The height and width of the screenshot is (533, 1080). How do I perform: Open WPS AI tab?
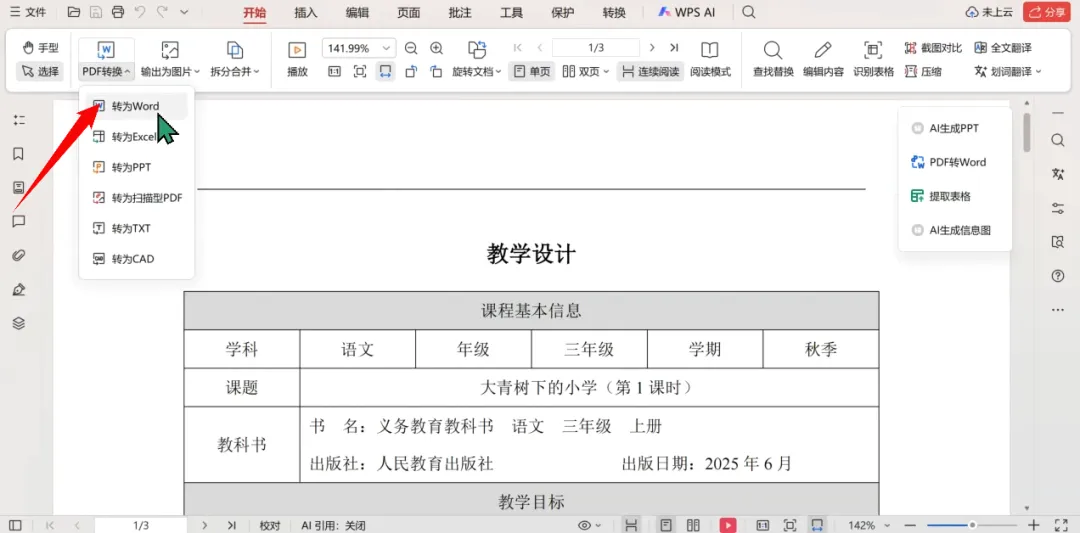point(686,12)
